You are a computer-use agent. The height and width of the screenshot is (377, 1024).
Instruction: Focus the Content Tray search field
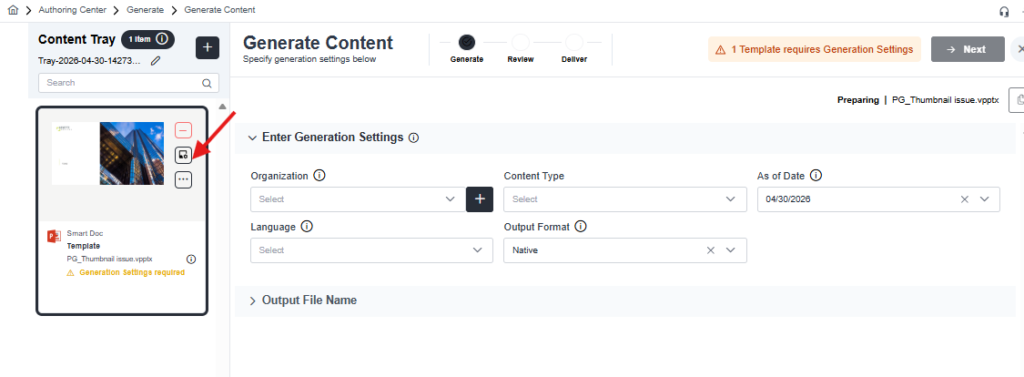129,83
